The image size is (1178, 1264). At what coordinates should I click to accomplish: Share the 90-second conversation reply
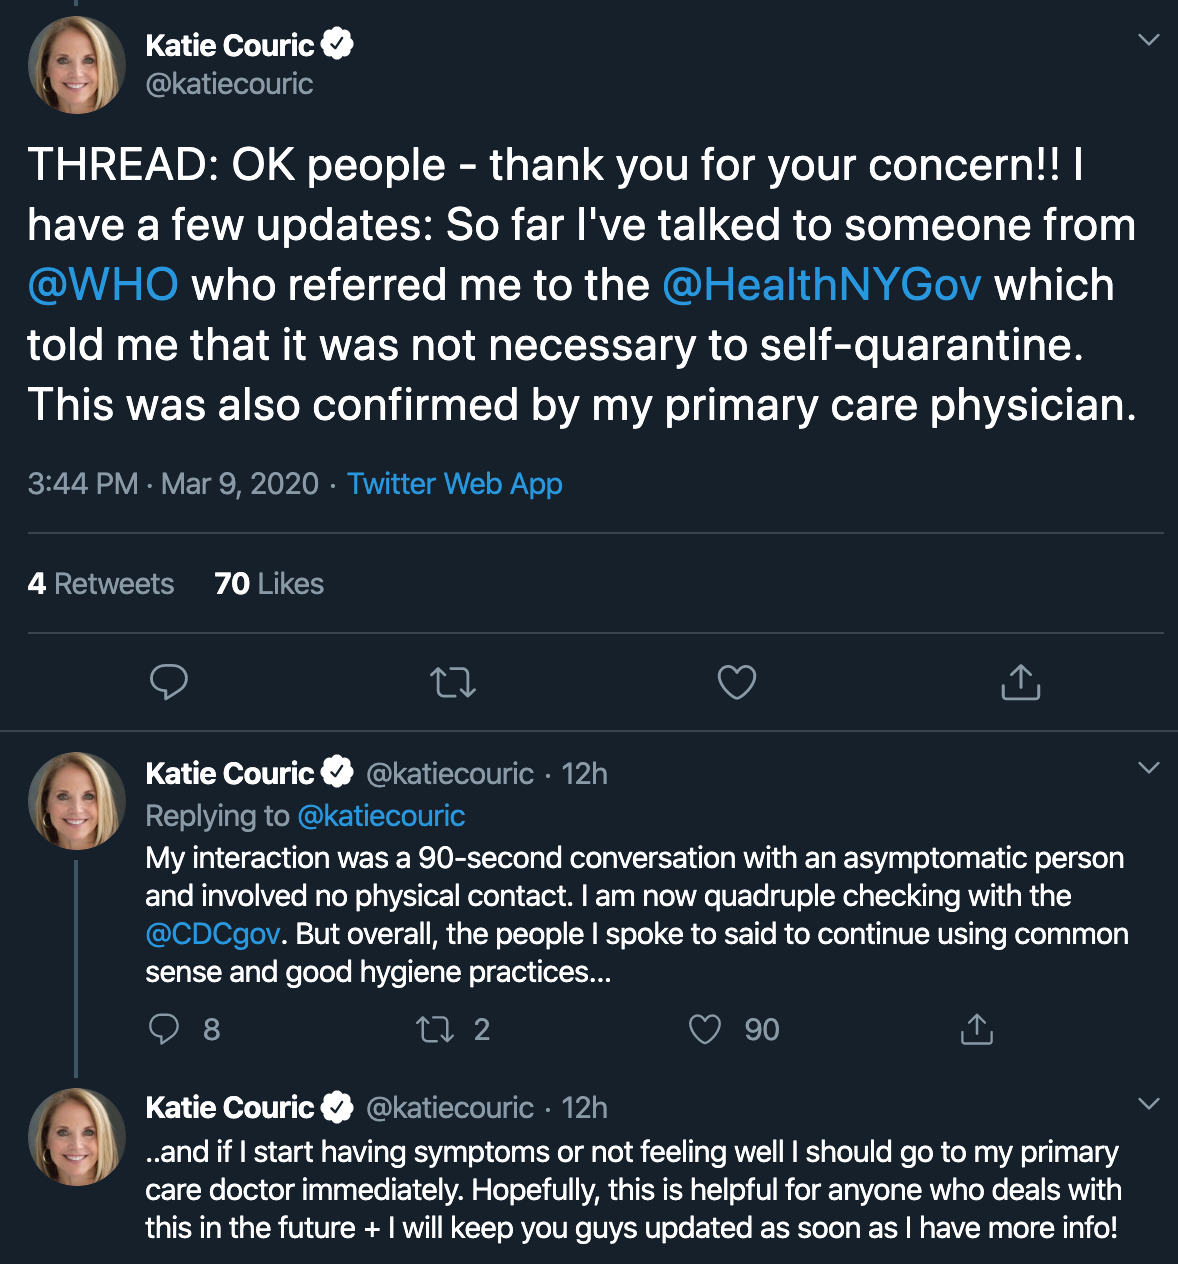tap(977, 1029)
